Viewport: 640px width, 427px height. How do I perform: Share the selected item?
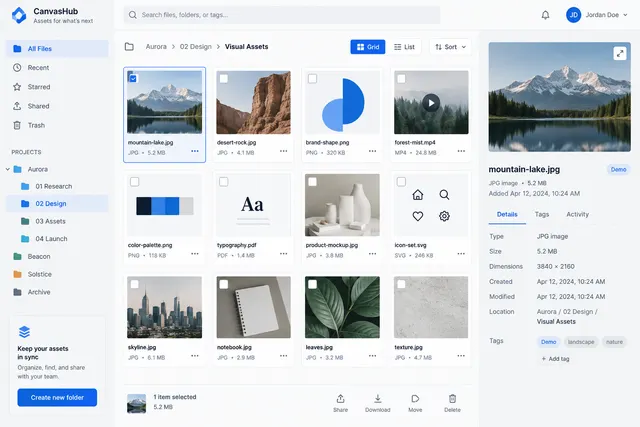(x=340, y=403)
